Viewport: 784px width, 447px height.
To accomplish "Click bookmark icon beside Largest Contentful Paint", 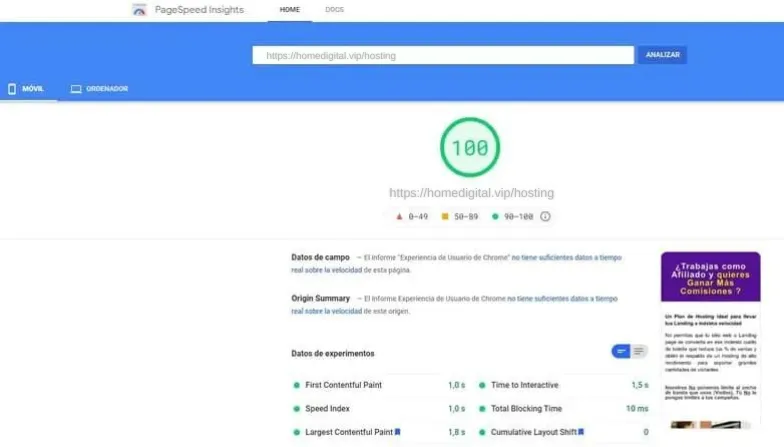I will tap(398, 432).
